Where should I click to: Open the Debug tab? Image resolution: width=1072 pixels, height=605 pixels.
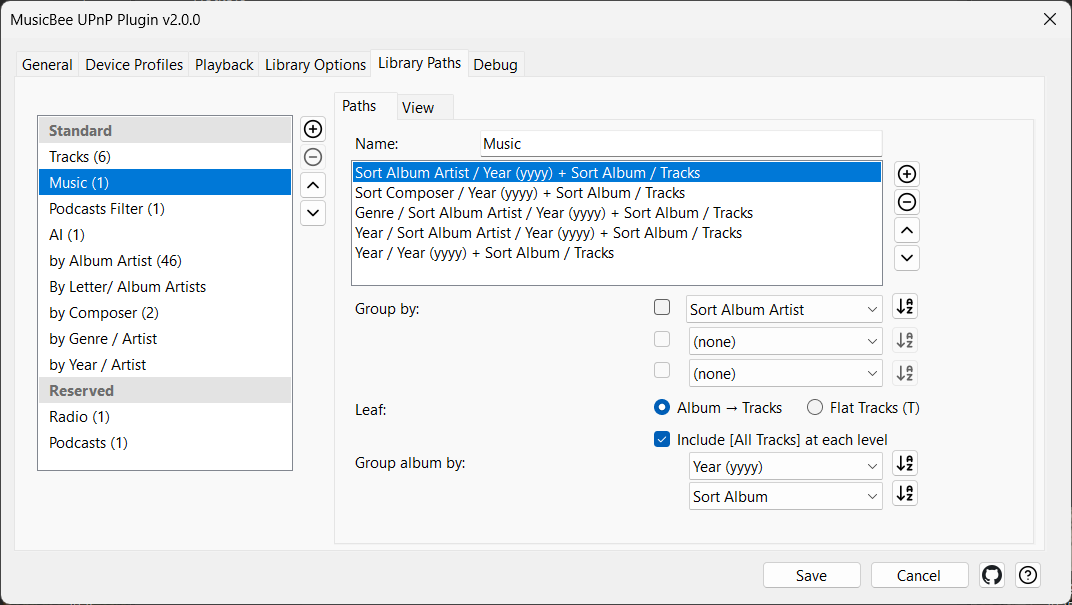[496, 65]
